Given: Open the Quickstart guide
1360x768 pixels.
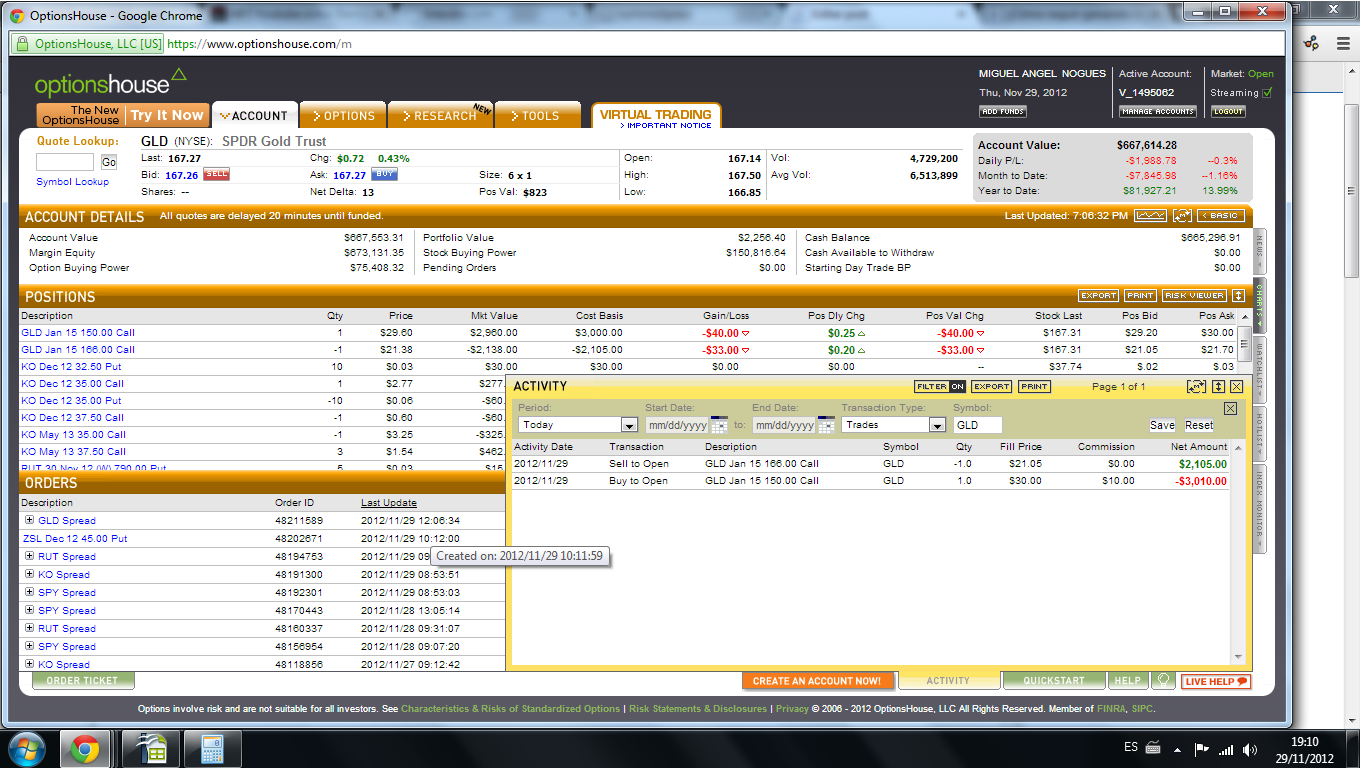Looking at the screenshot, I should tap(1054, 681).
